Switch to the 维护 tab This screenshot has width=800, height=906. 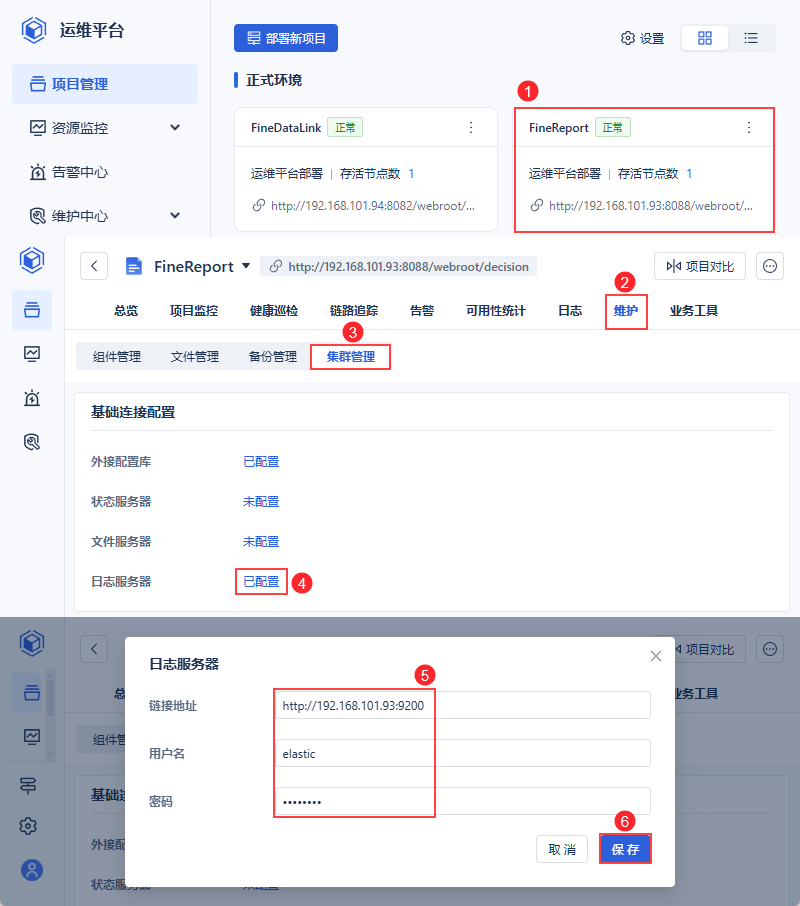[626, 311]
